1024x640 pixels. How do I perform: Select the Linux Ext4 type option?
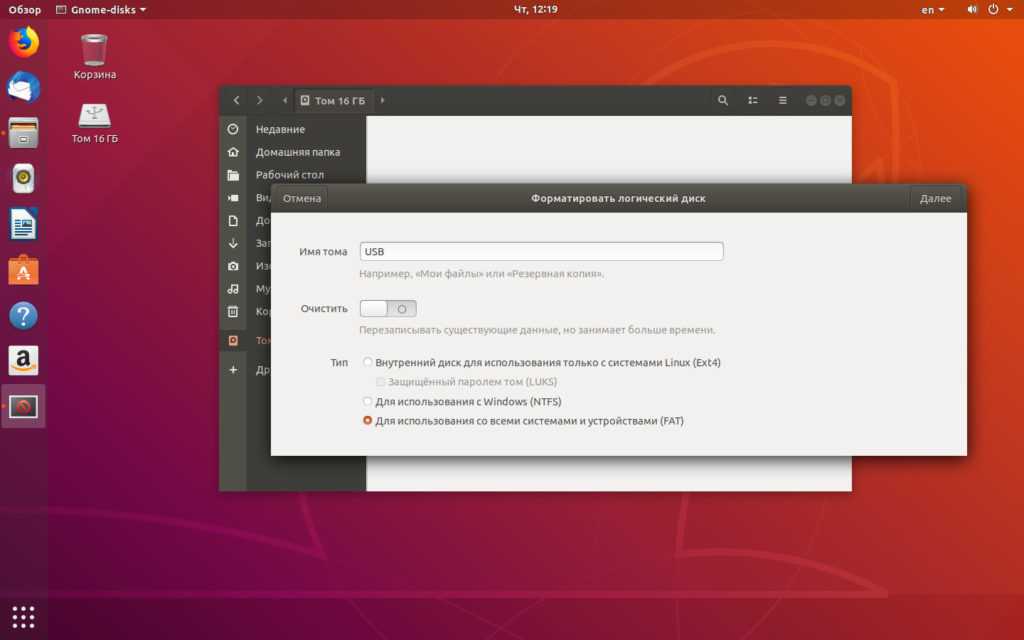368,362
